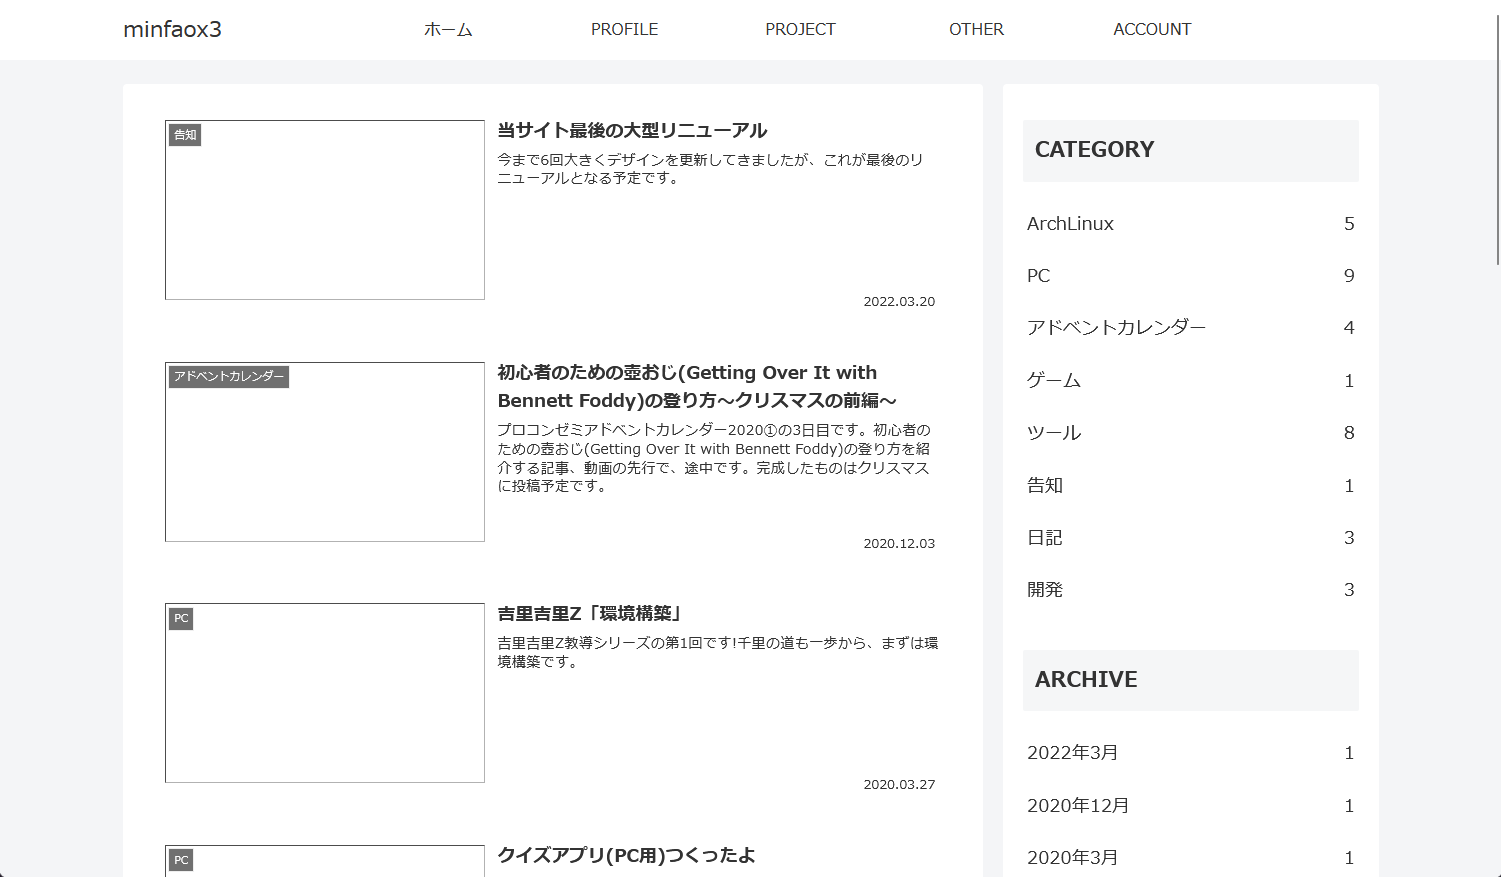Click the PC badge on 吉里吉里Z article
Screen dimensions: 1501x877
click(x=180, y=618)
